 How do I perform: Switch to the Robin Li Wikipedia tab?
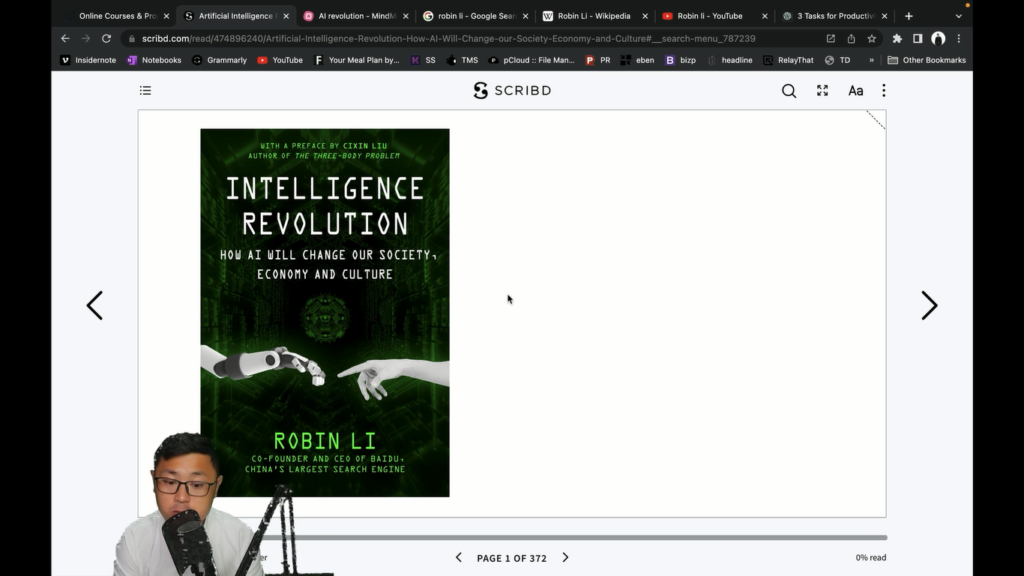pos(594,16)
